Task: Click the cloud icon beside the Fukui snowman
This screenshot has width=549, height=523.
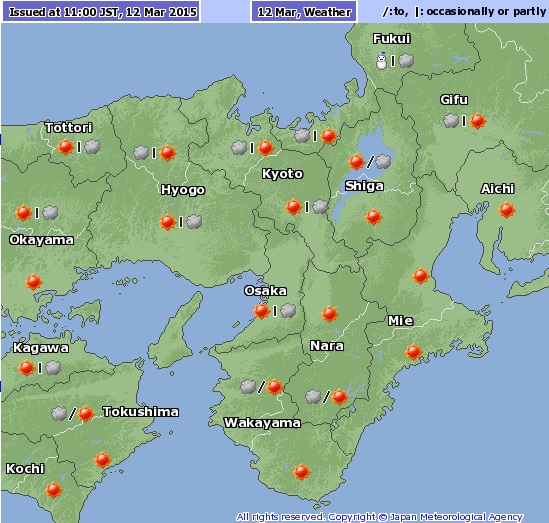Action: click(406, 61)
